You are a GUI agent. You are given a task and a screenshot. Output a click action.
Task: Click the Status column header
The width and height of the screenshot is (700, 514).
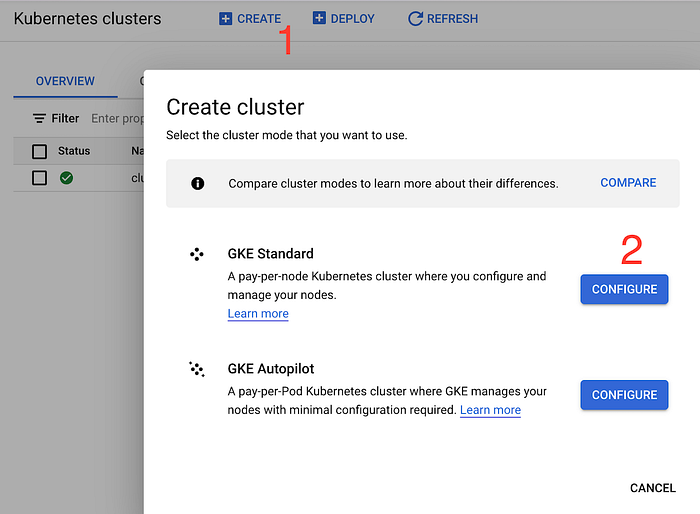click(x=74, y=151)
